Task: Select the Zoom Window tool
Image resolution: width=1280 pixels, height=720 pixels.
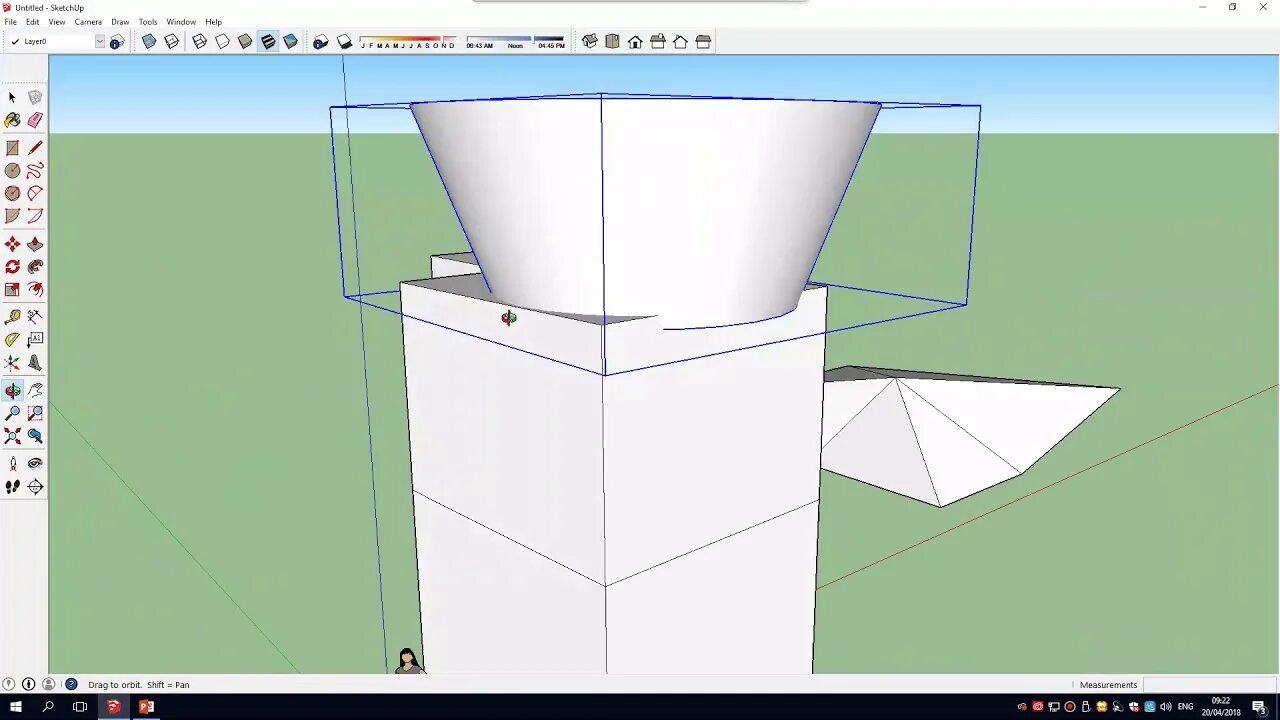Action: [x=35, y=413]
